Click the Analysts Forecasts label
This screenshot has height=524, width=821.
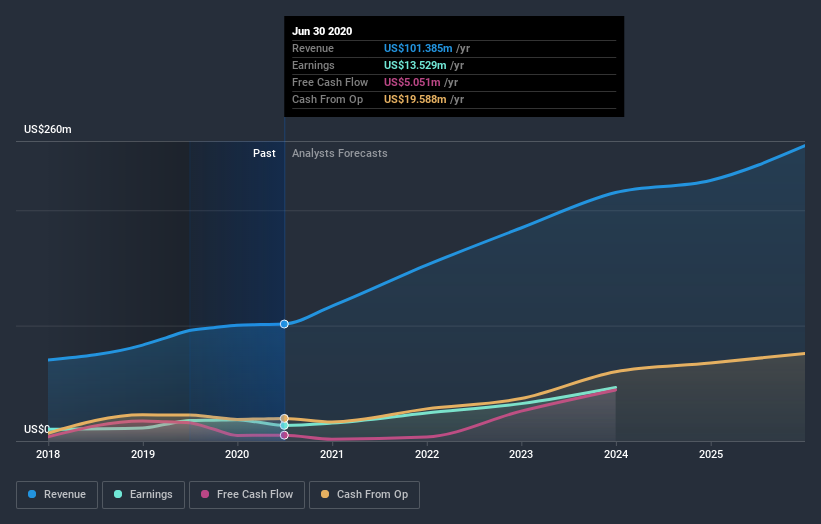click(x=340, y=153)
